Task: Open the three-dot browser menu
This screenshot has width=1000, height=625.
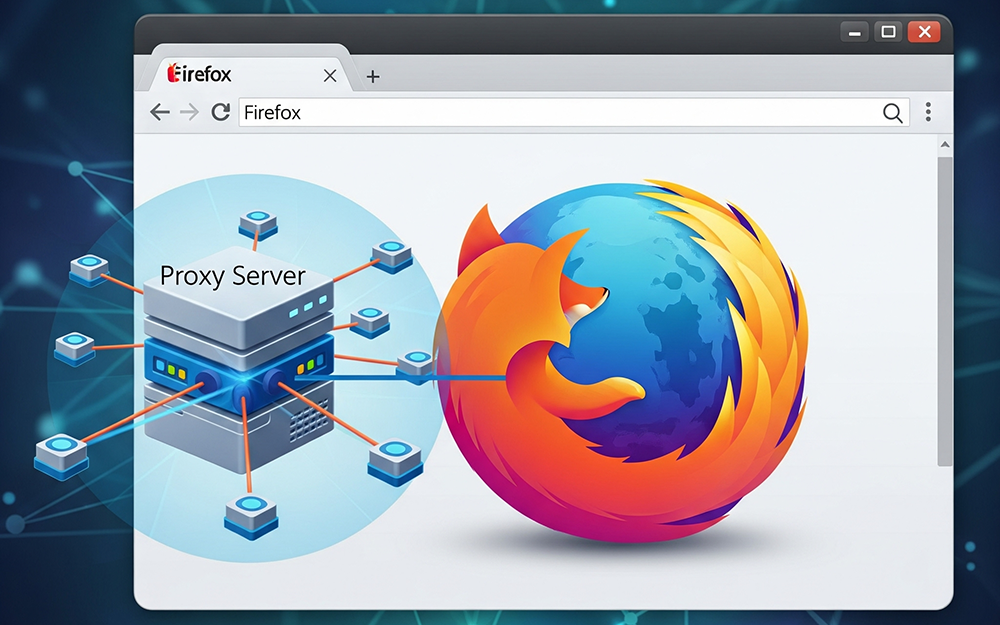Action: 928,112
